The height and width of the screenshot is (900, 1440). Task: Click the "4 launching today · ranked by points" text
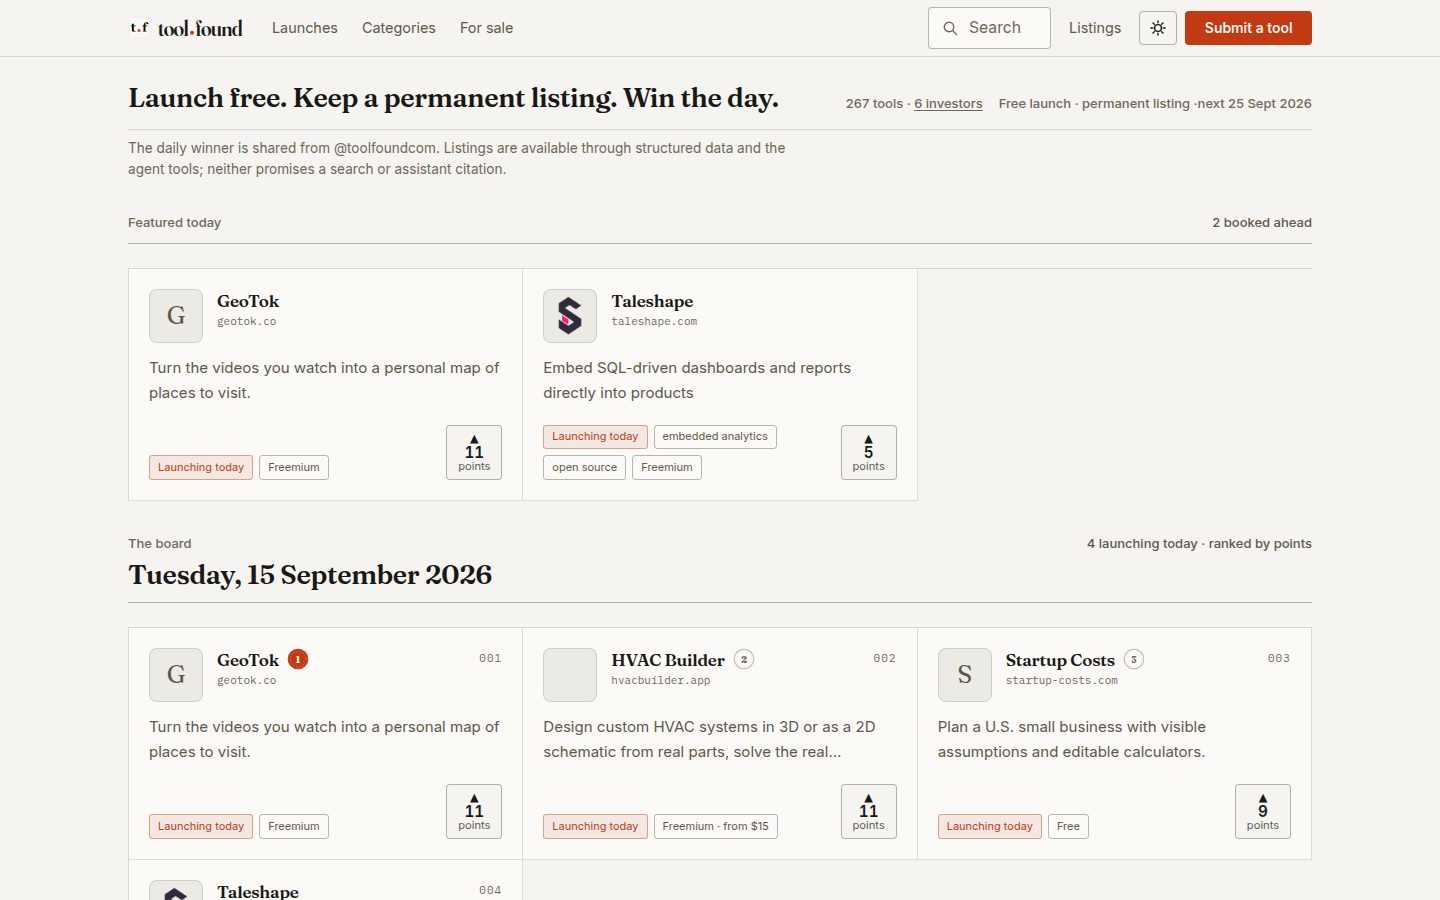(1199, 544)
